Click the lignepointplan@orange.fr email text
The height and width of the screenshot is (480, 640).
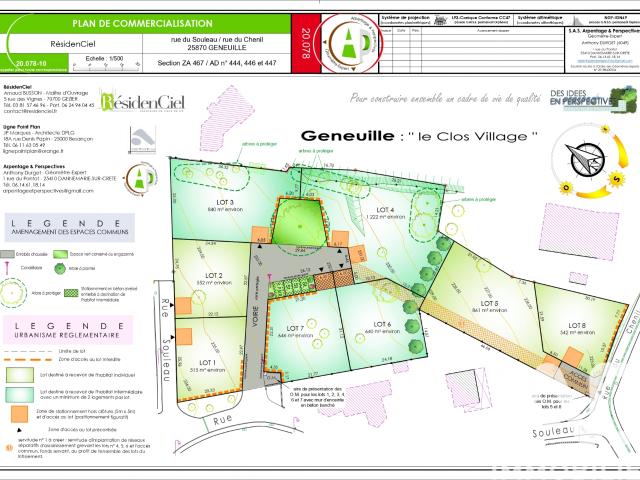(33, 151)
